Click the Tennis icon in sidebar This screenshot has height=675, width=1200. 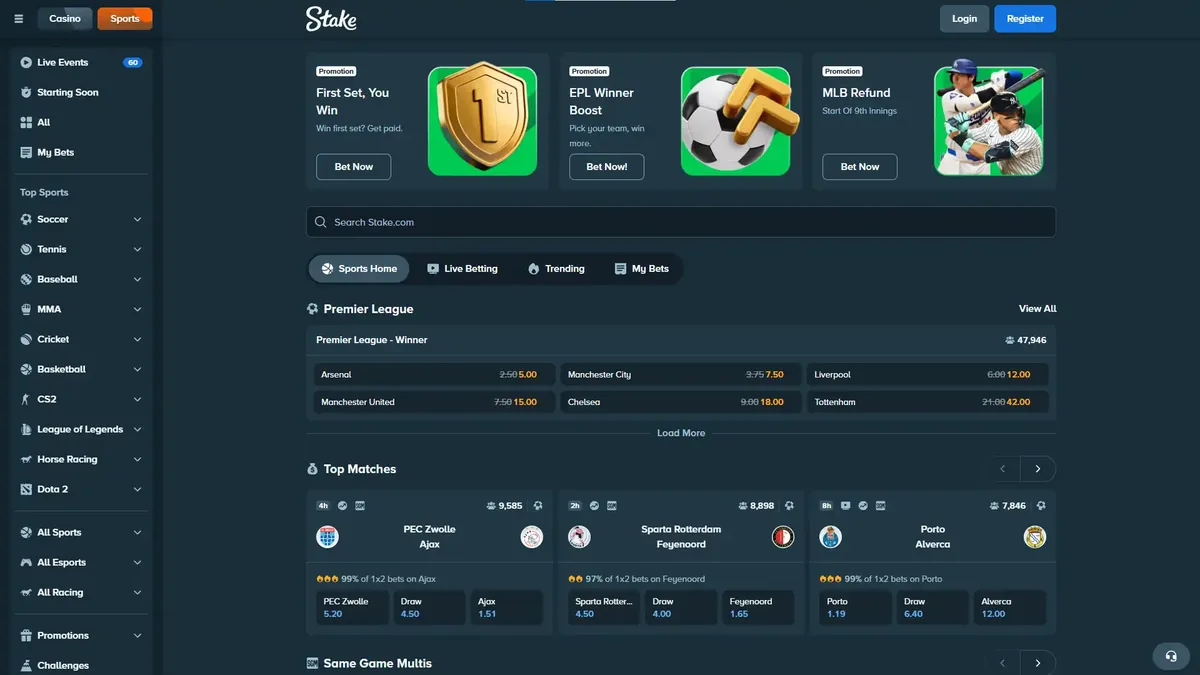pos(27,249)
